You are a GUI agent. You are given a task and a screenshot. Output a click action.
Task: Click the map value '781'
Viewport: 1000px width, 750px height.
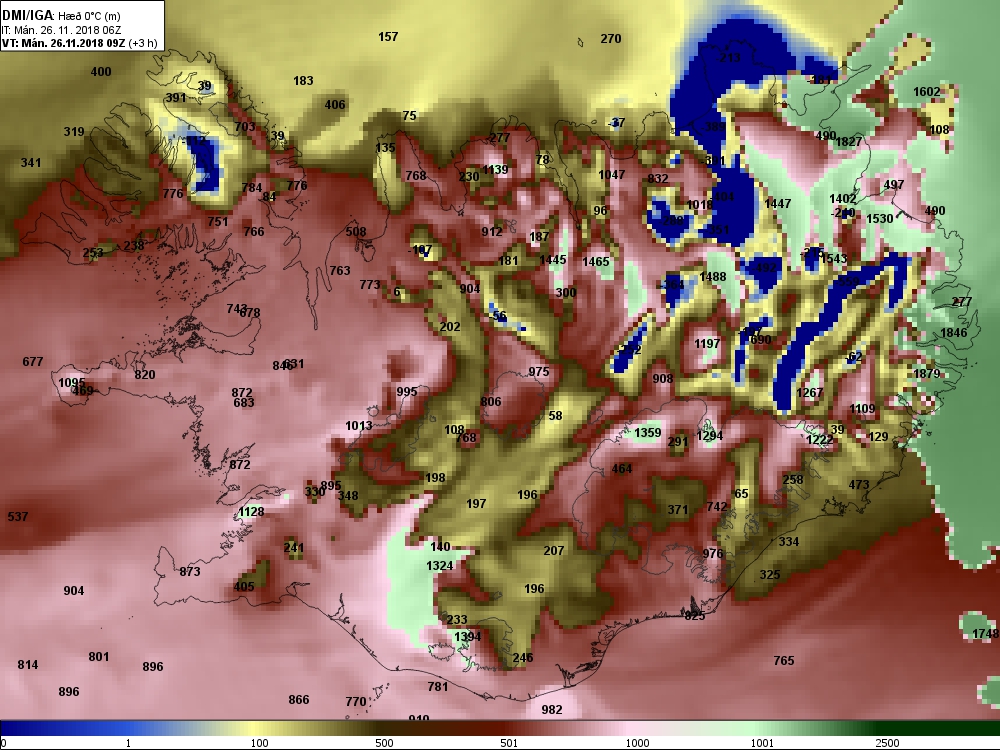pyautogui.click(x=438, y=687)
